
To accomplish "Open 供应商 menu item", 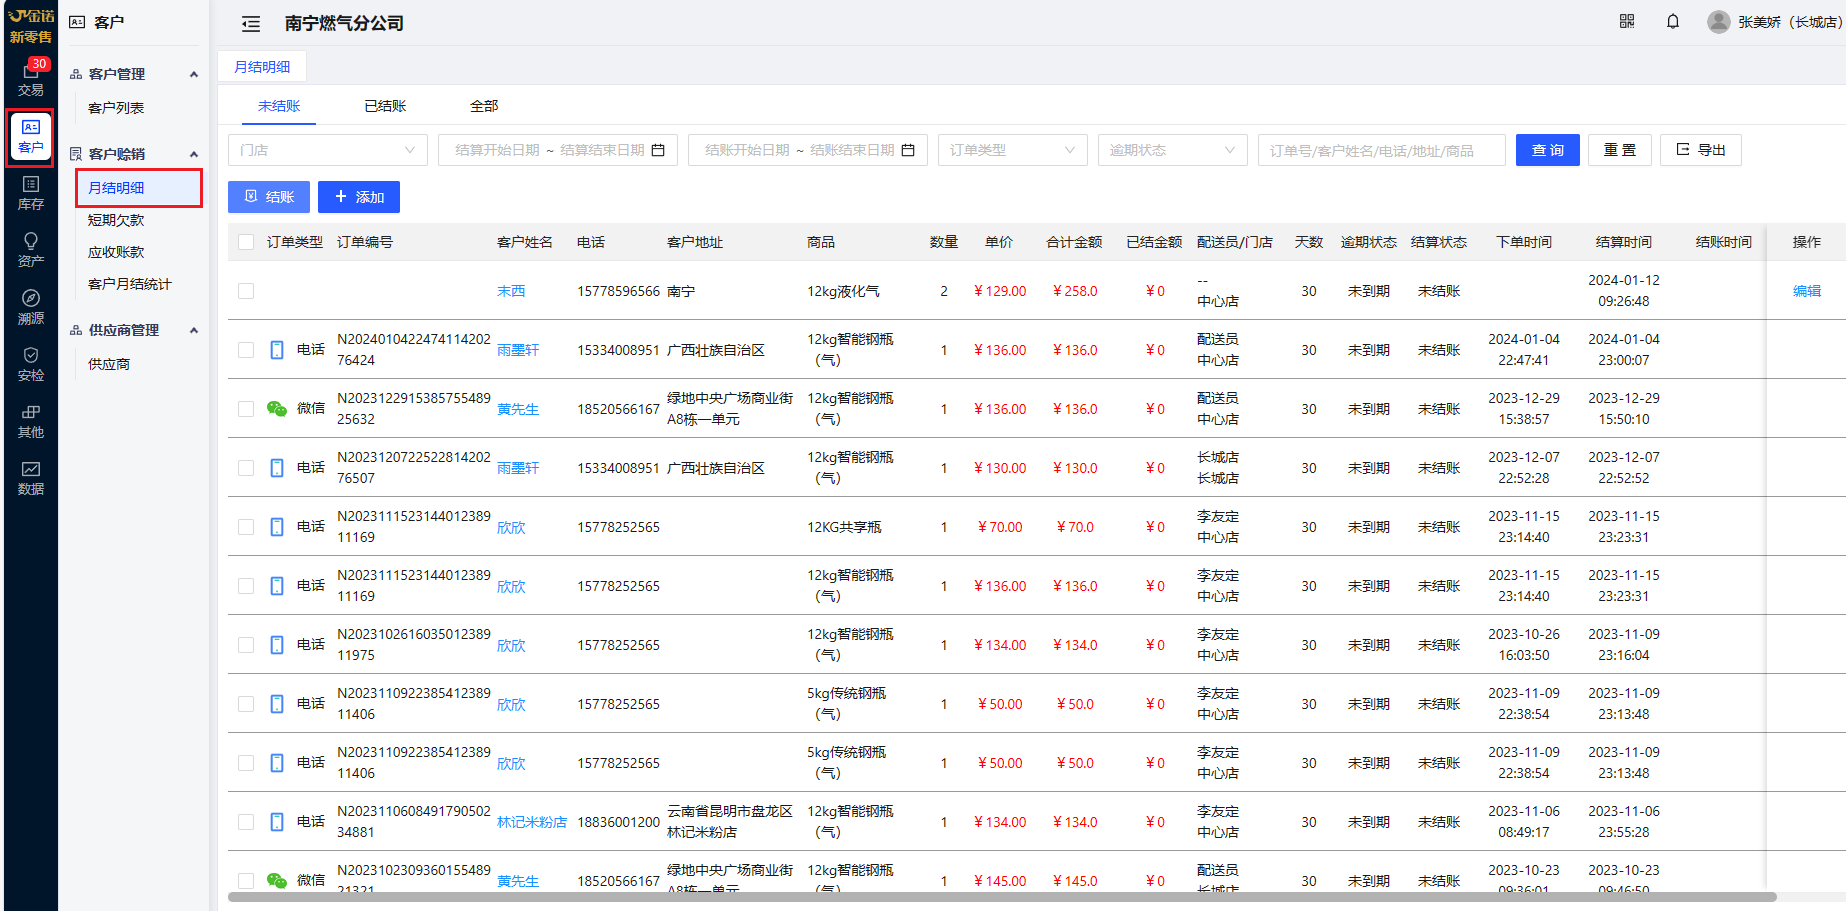I will (109, 364).
